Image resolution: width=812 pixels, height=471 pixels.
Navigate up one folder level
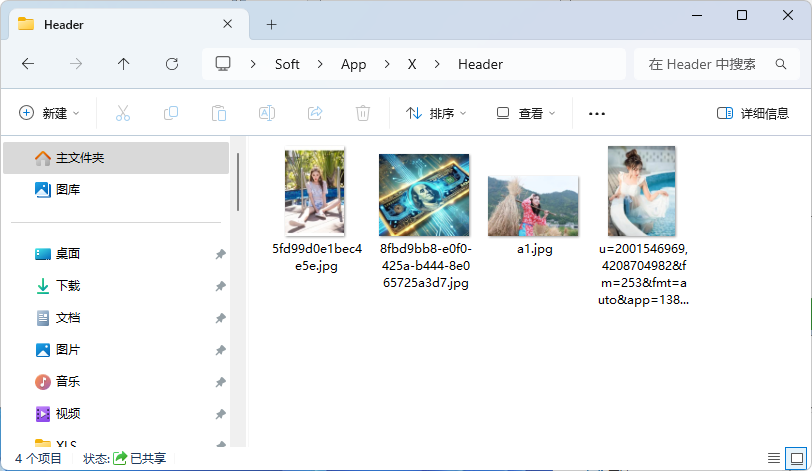123,64
